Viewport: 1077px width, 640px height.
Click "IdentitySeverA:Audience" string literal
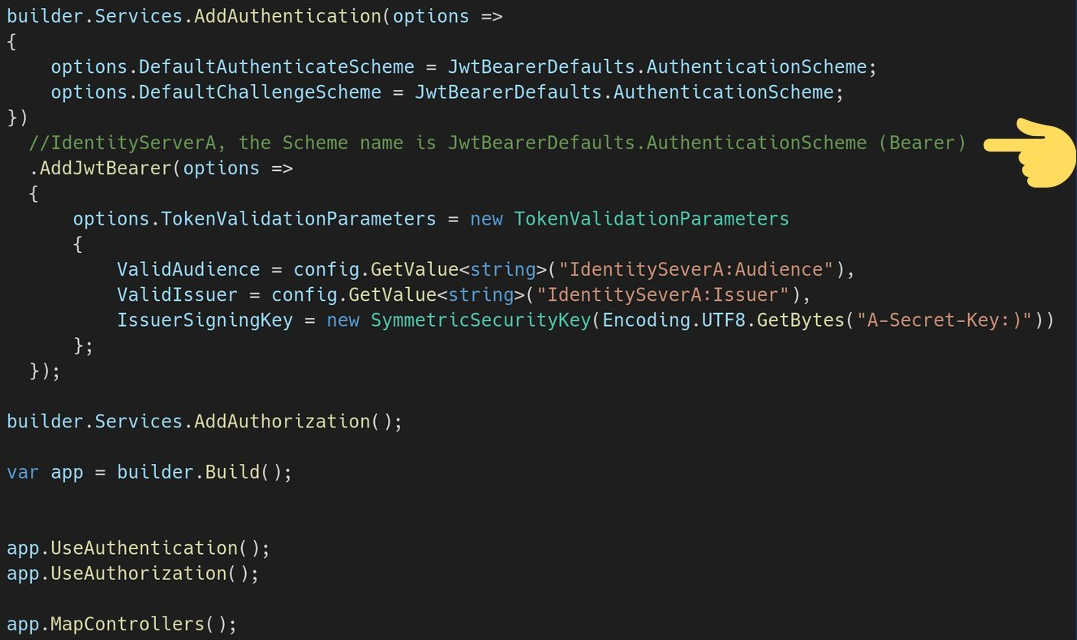[x=696, y=270]
